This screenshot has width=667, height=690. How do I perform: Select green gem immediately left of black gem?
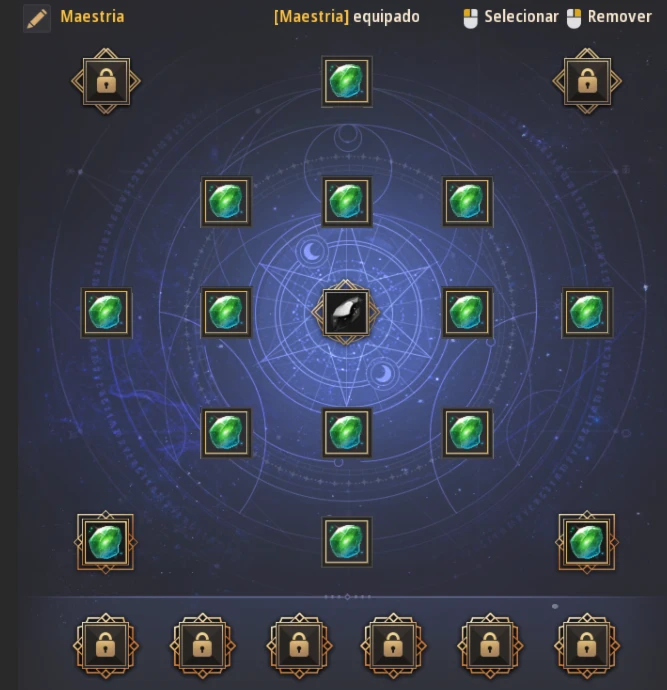click(226, 313)
